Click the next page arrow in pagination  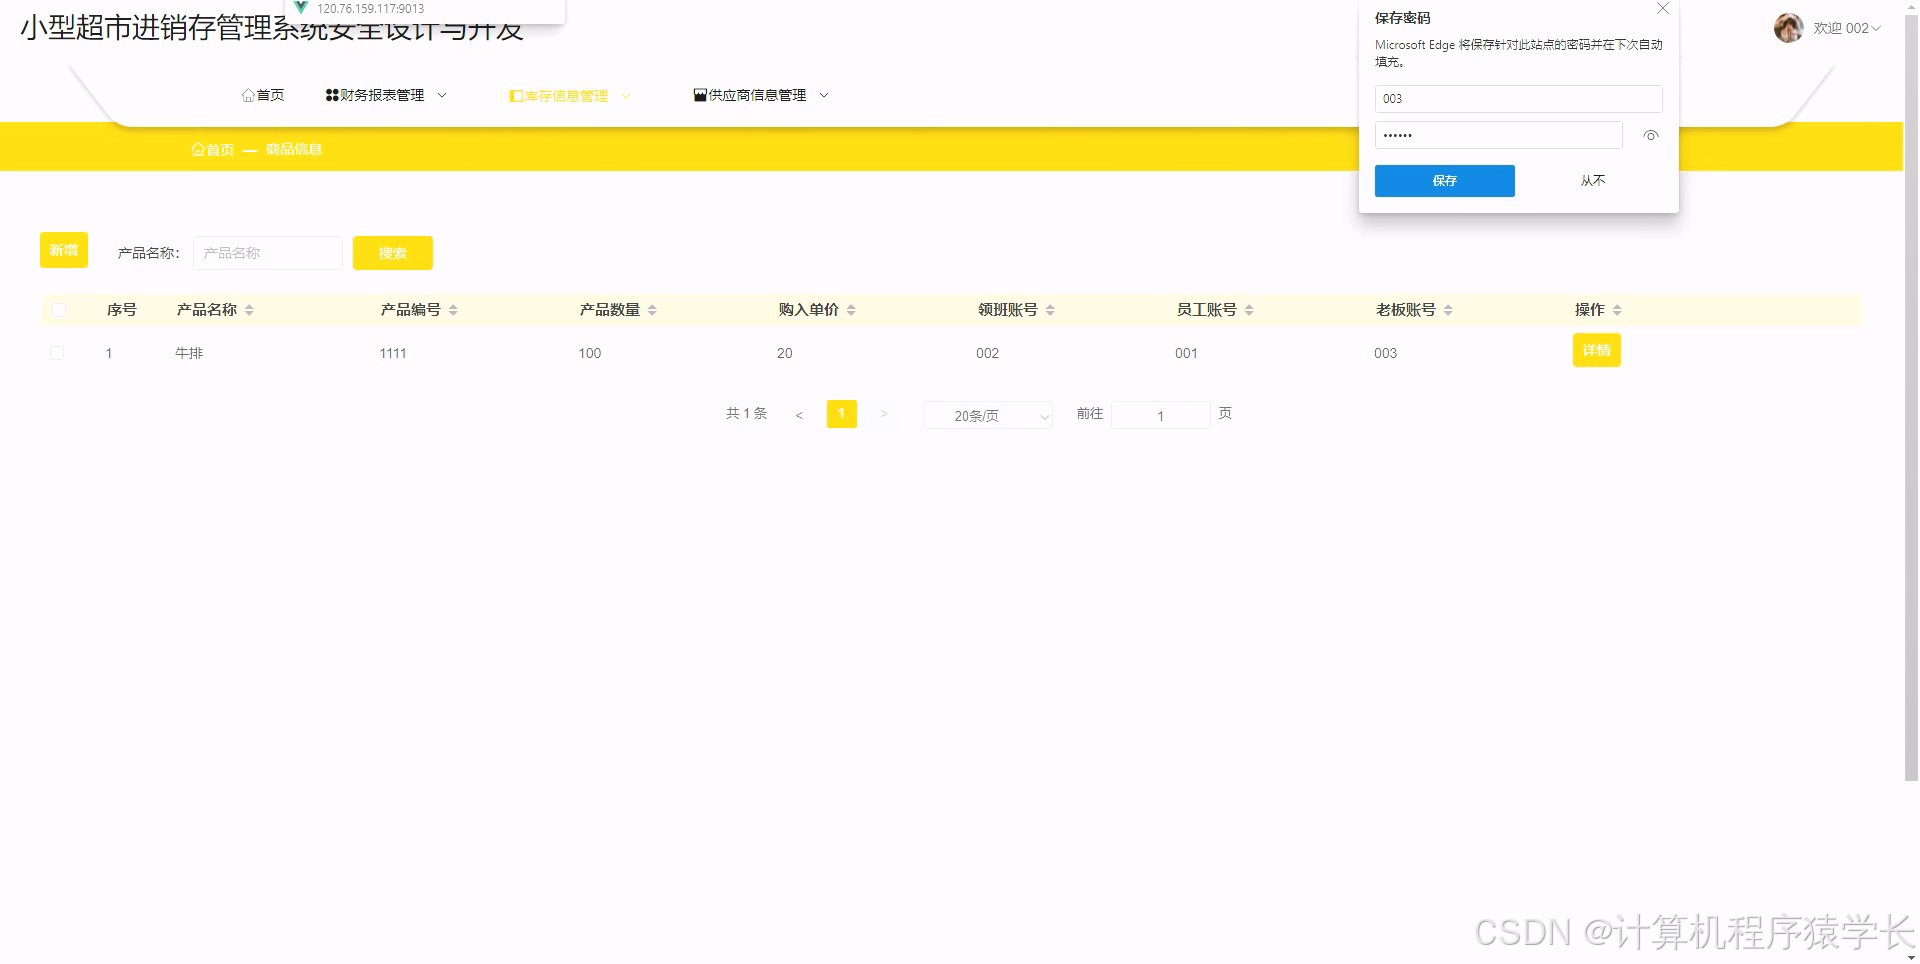pos(884,413)
